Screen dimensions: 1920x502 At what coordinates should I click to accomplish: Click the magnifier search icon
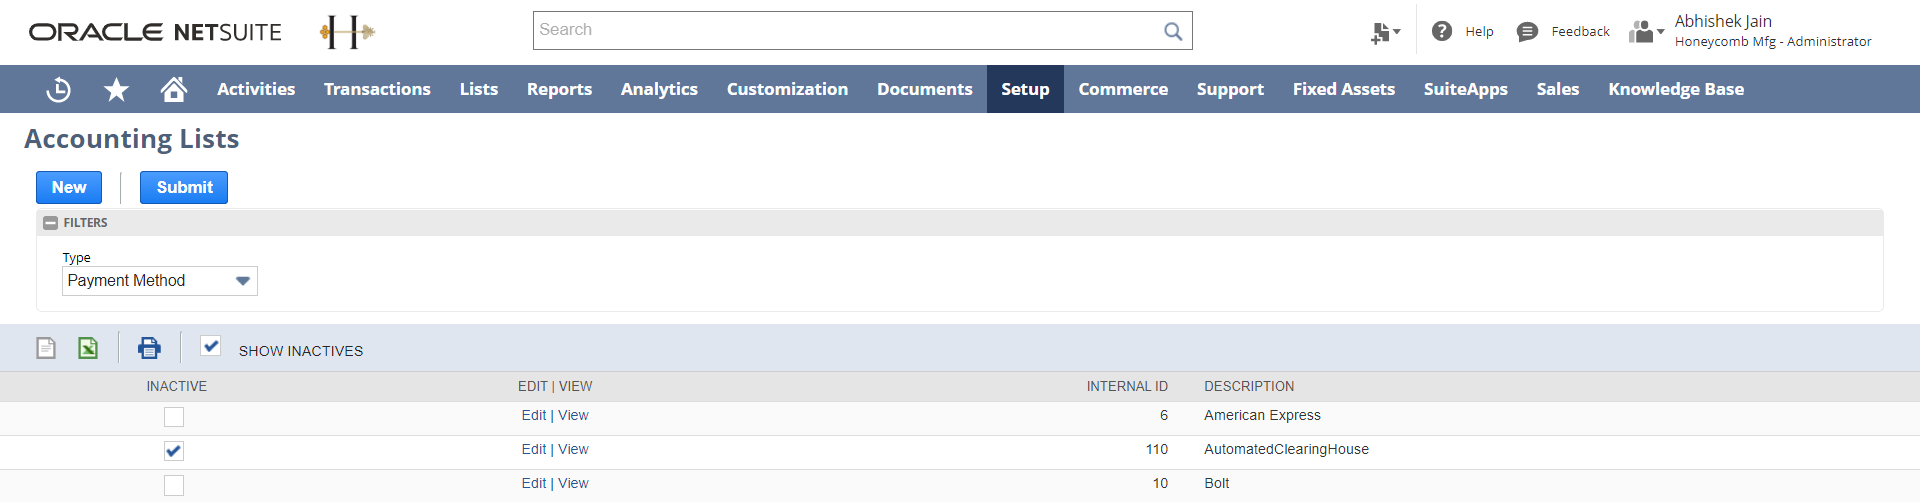(x=1173, y=32)
